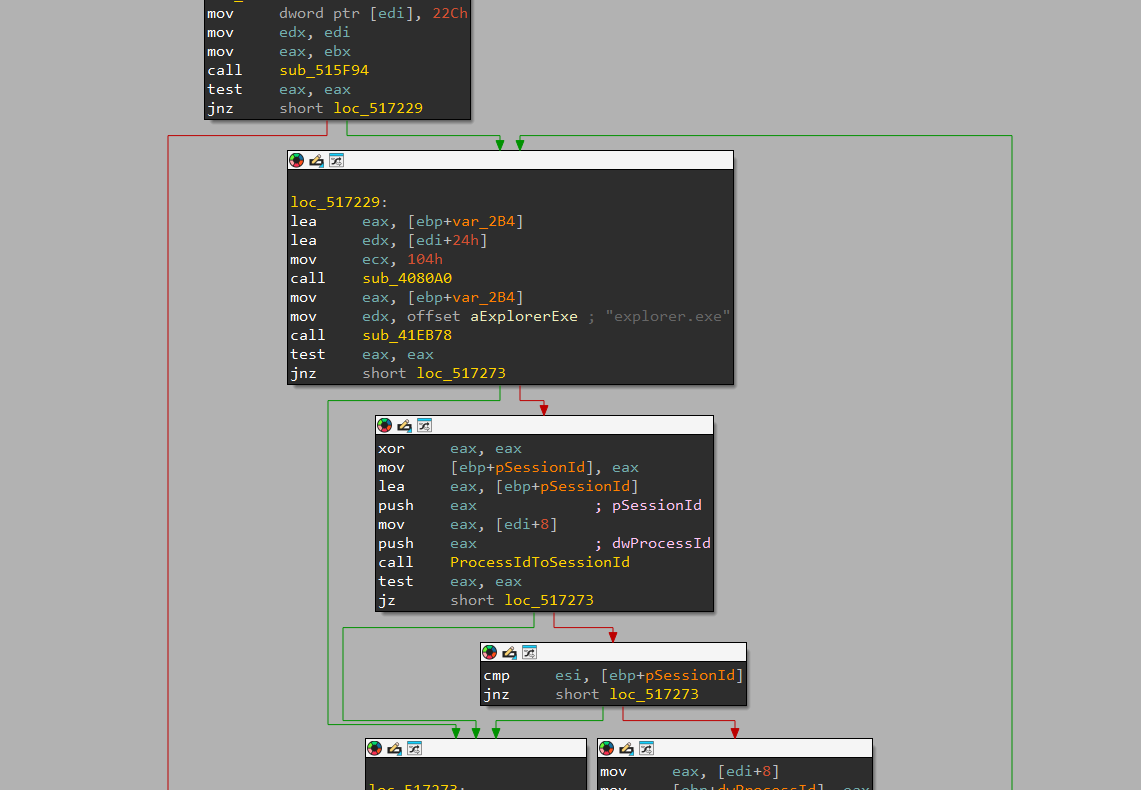Screen dimensions: 1141x790
Task: Click the loc_517229: label
Action: [339, 202]
